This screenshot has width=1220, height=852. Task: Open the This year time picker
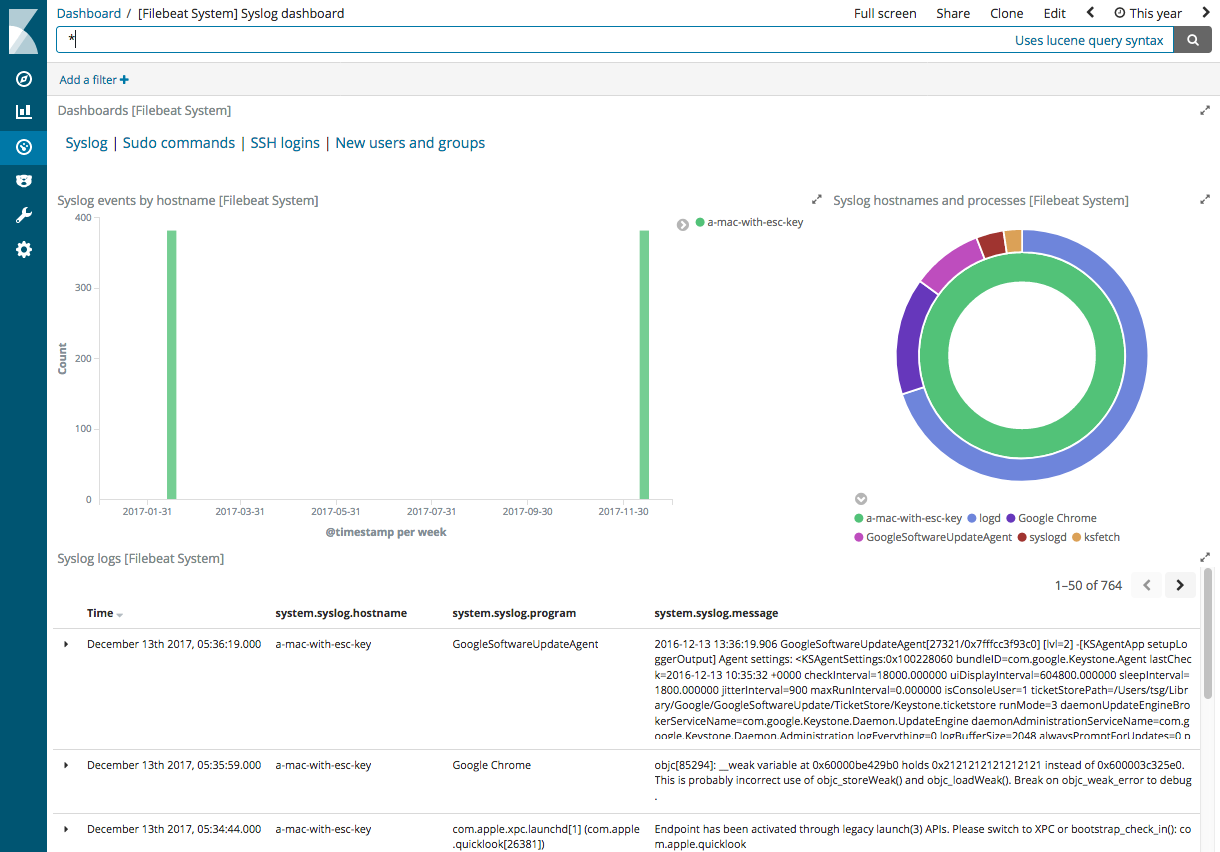pos(1148,13)
